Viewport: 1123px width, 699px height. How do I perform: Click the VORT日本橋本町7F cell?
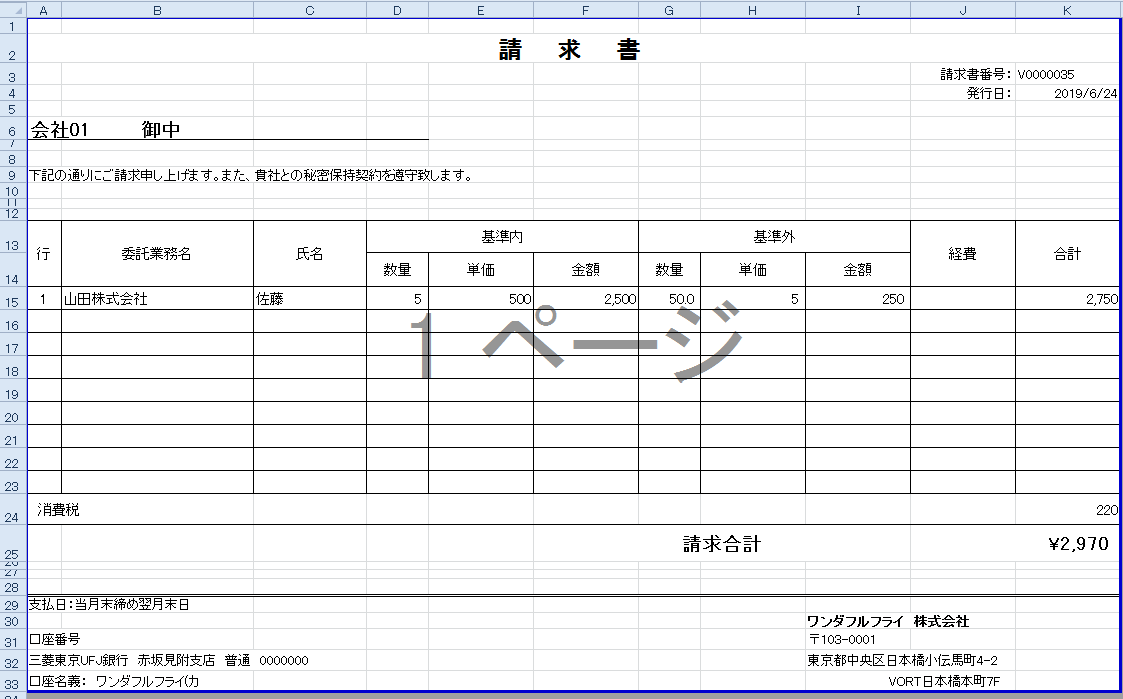(x=944, y=681)
